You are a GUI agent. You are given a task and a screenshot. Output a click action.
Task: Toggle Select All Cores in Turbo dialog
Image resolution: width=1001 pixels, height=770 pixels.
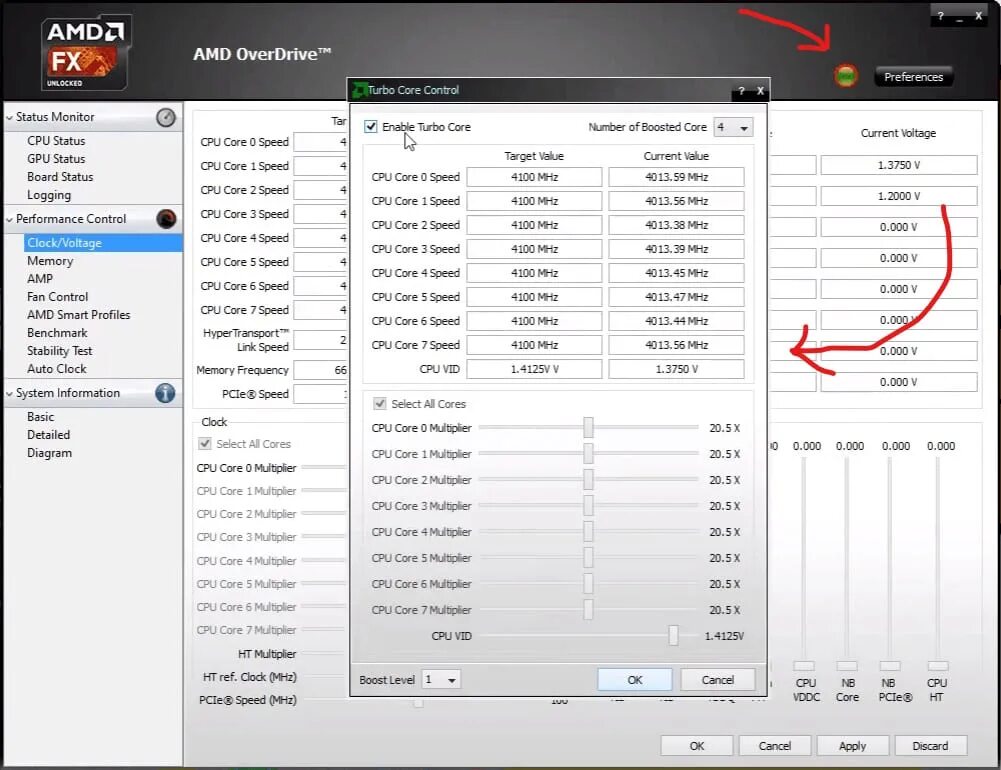tap(380, 404)
